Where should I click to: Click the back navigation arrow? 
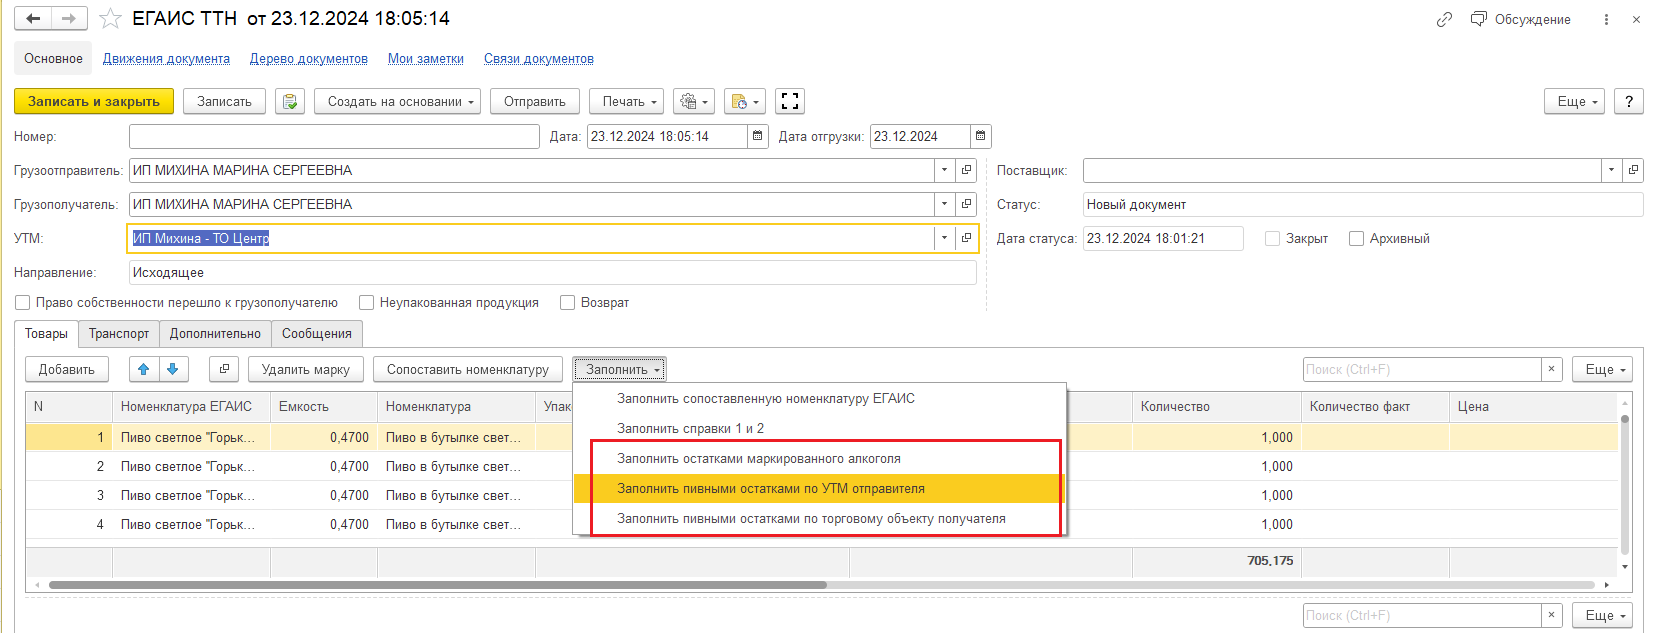(x=33, y=19)
